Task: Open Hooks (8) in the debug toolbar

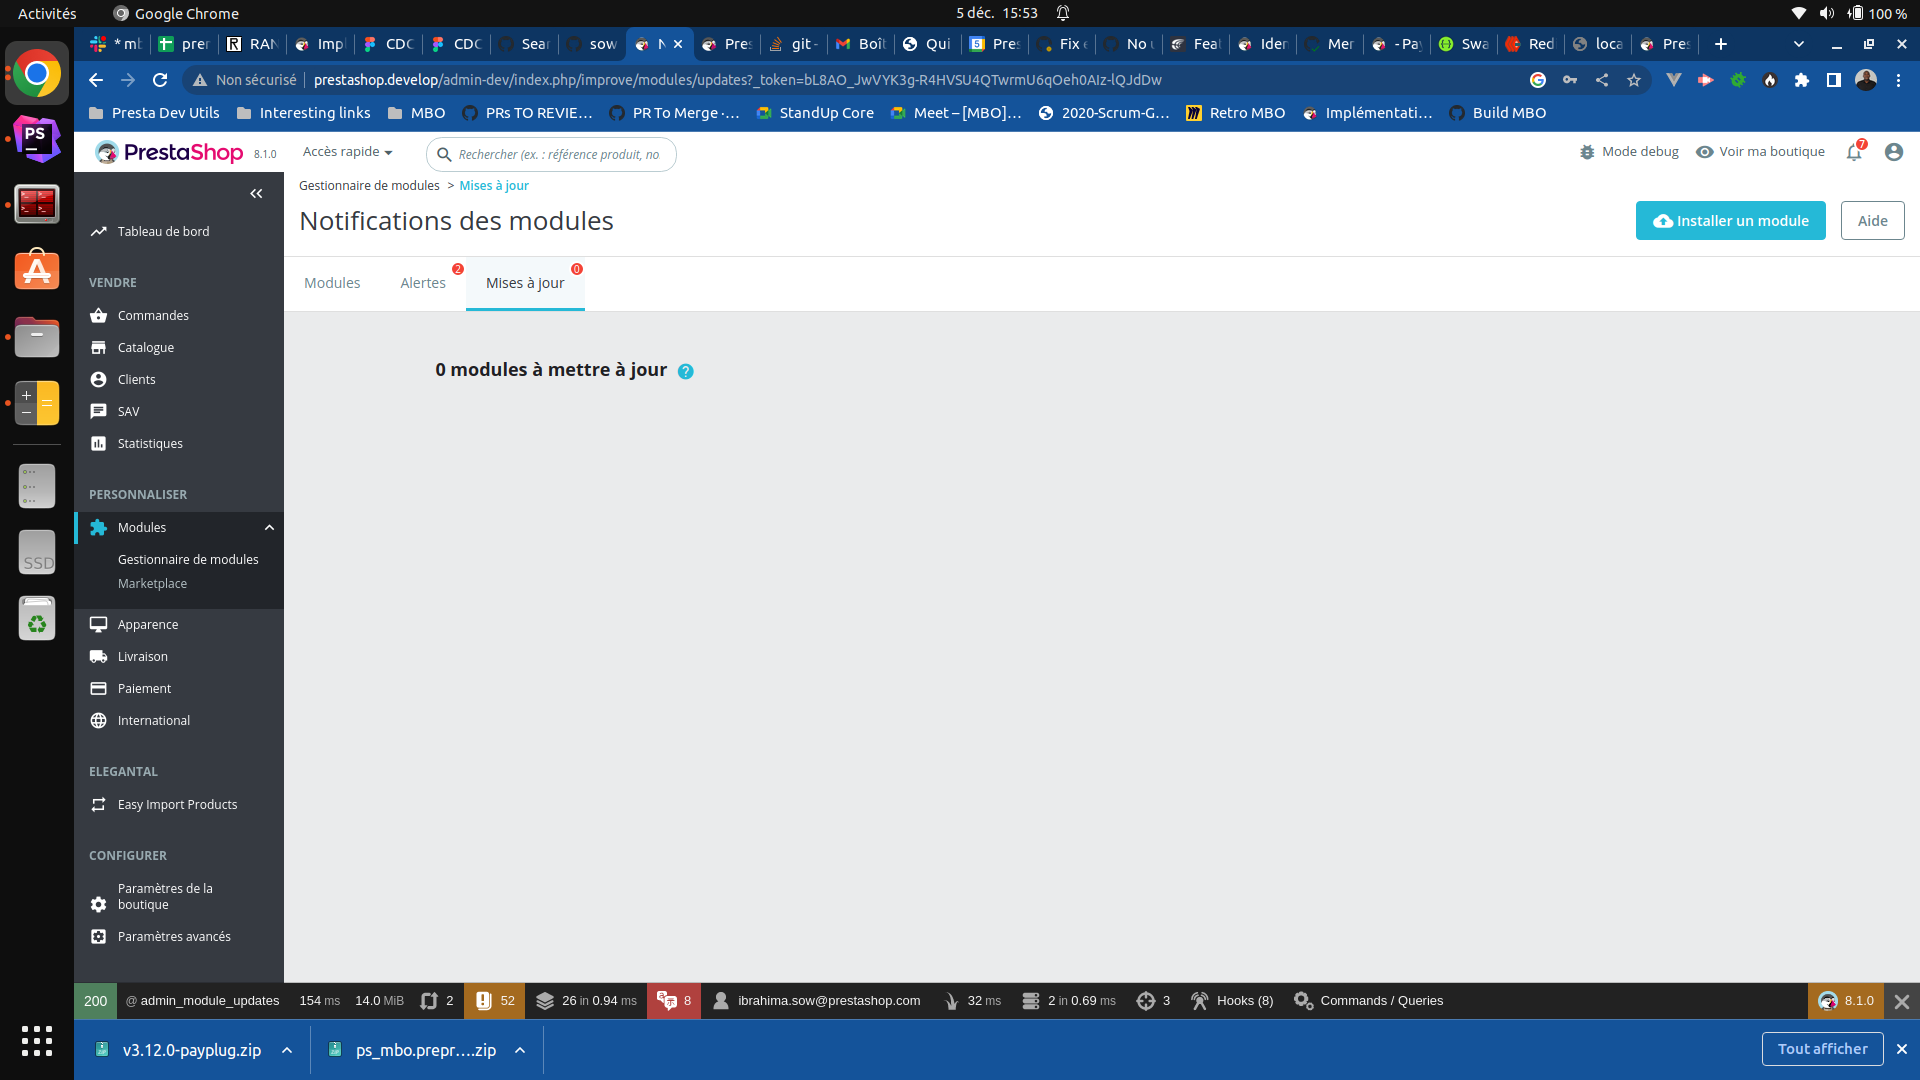Action: [1231, 1000]
